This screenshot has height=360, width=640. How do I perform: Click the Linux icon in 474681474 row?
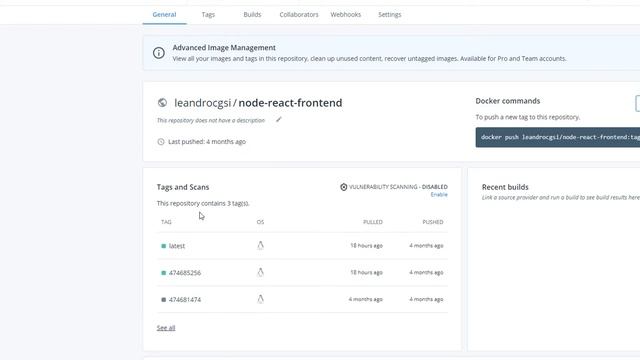pos(260,299)
